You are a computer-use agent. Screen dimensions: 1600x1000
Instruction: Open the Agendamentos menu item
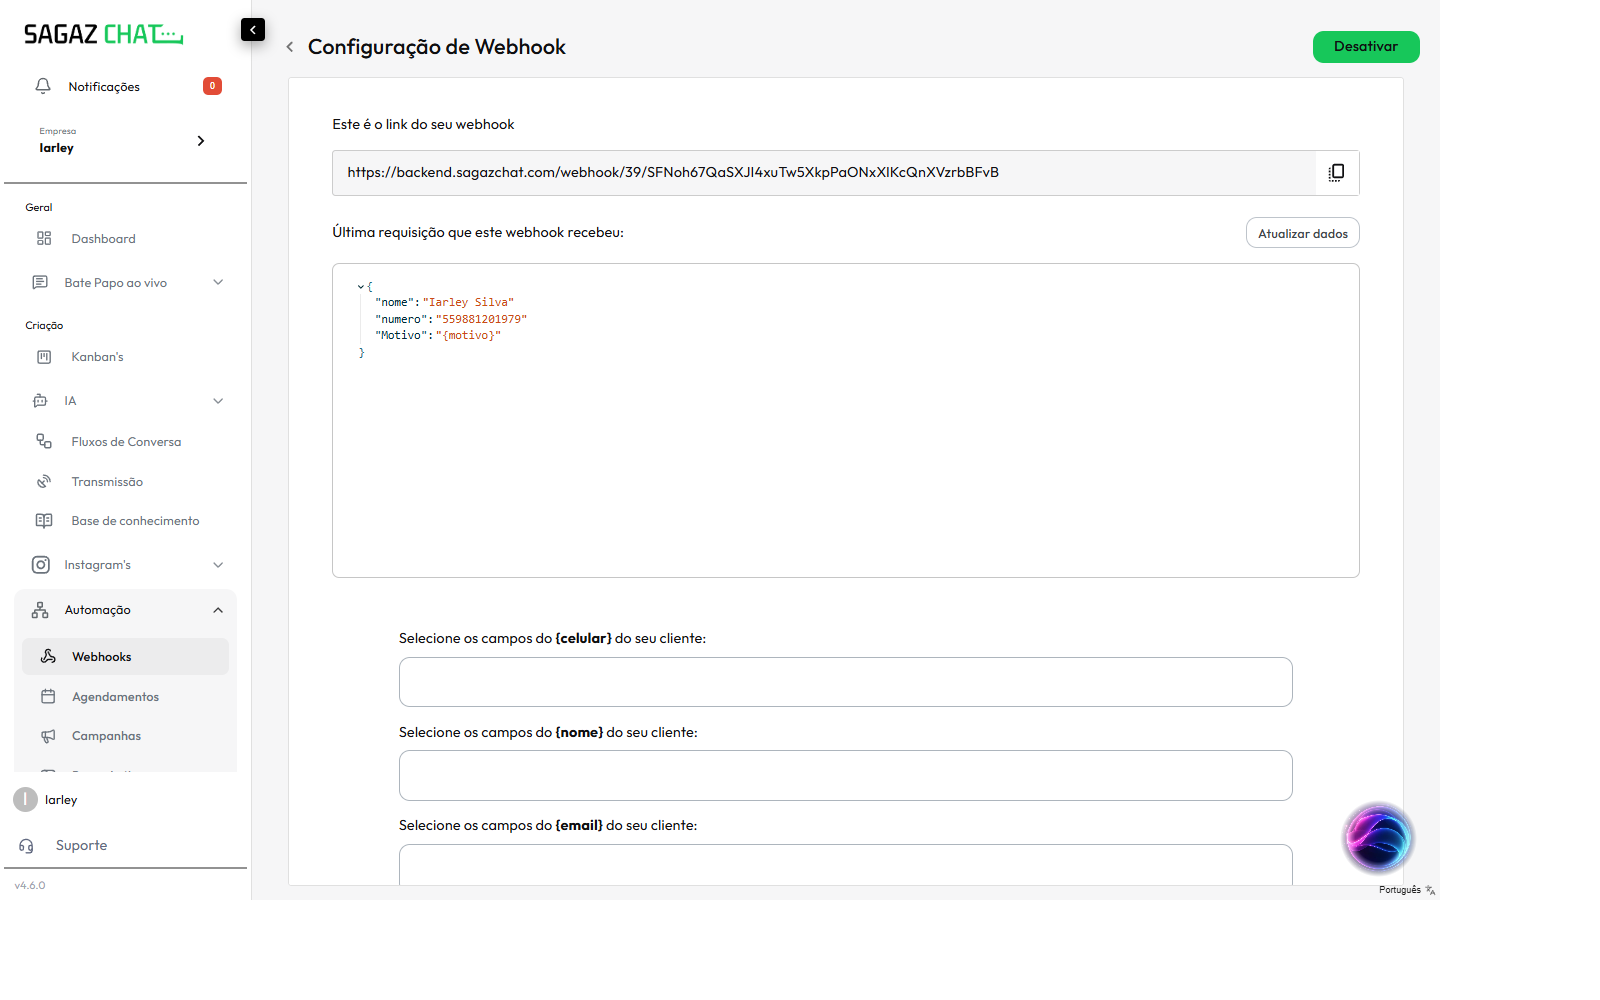115,697
